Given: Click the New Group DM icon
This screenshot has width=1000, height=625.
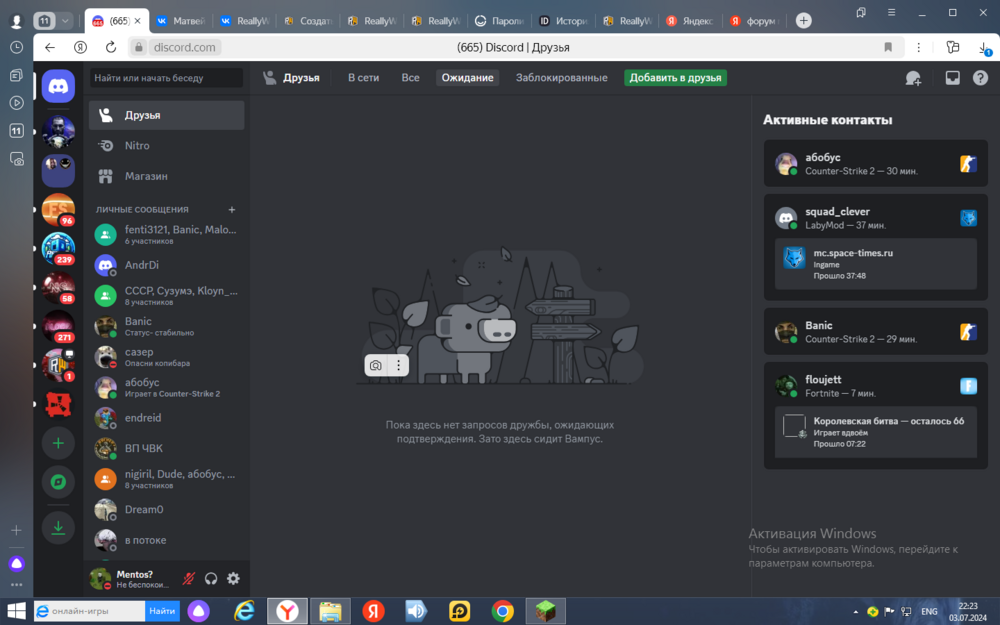Looking at the screenshot, I should pyautogui.click(x=913, y=78).
